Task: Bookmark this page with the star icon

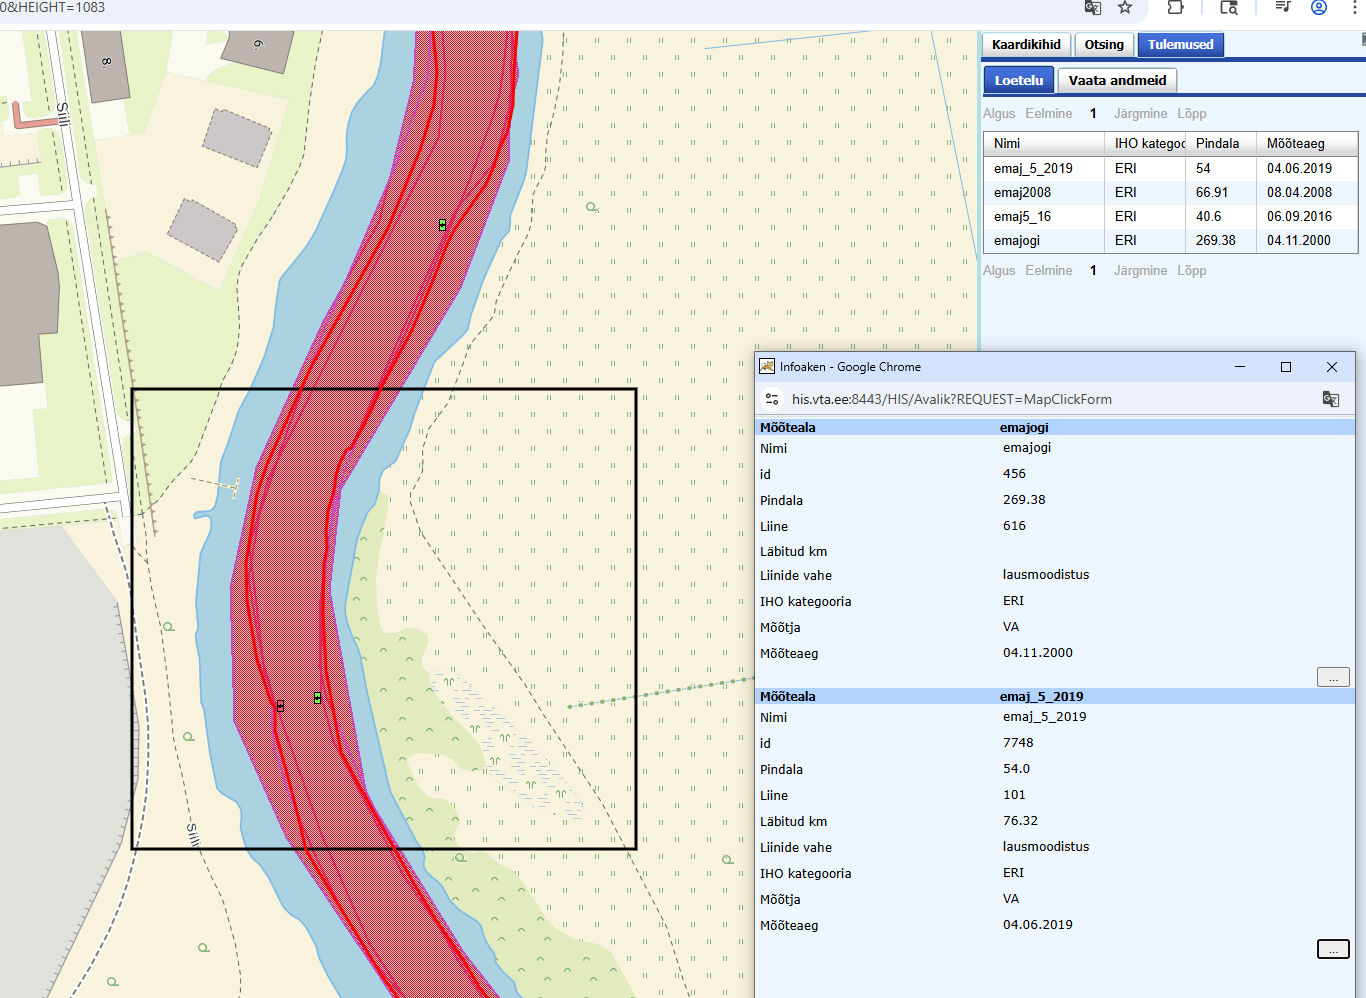Action: [1125, 8]
